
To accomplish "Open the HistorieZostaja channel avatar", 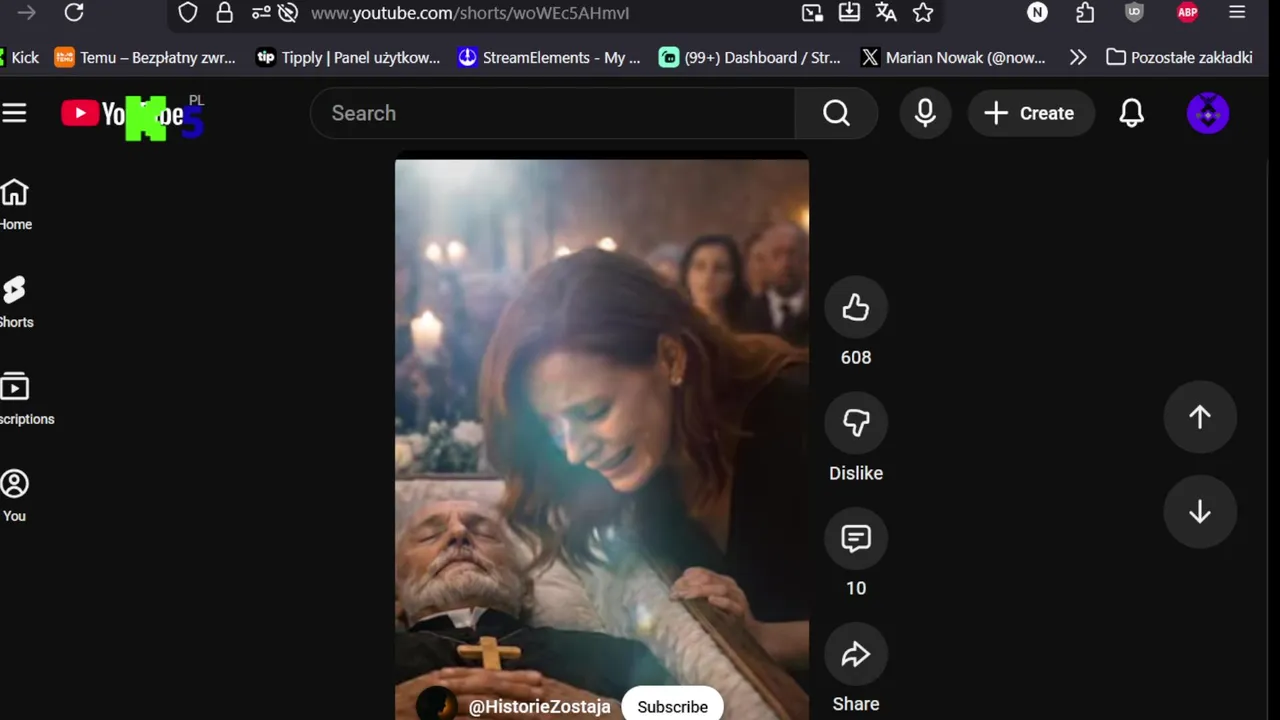I will tap(436, 705).
